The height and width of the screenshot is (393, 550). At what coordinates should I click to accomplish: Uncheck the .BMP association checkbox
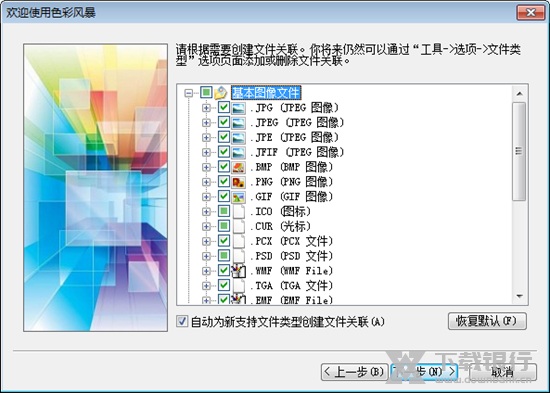[224, 166]
